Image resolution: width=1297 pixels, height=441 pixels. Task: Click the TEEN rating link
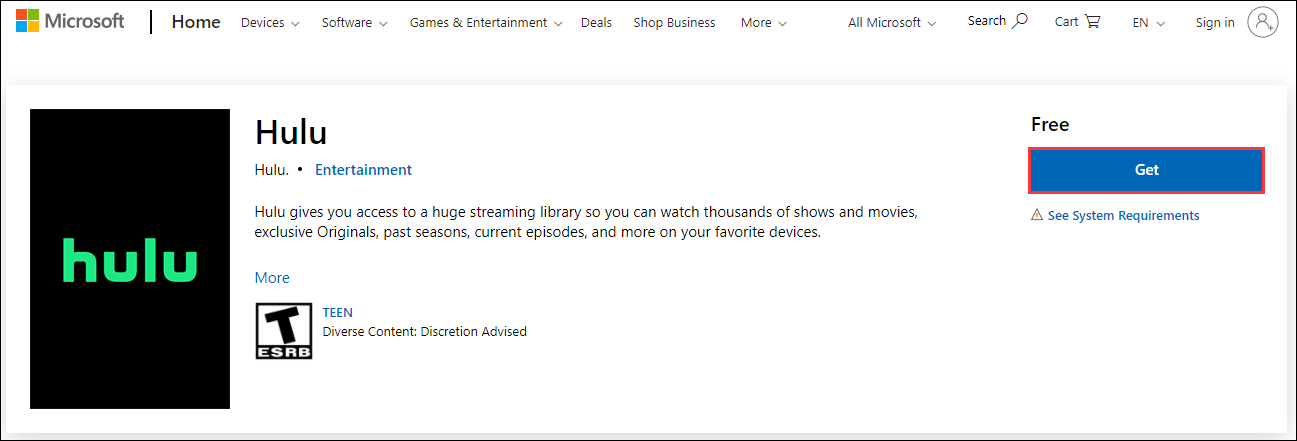tap(338, 312)
